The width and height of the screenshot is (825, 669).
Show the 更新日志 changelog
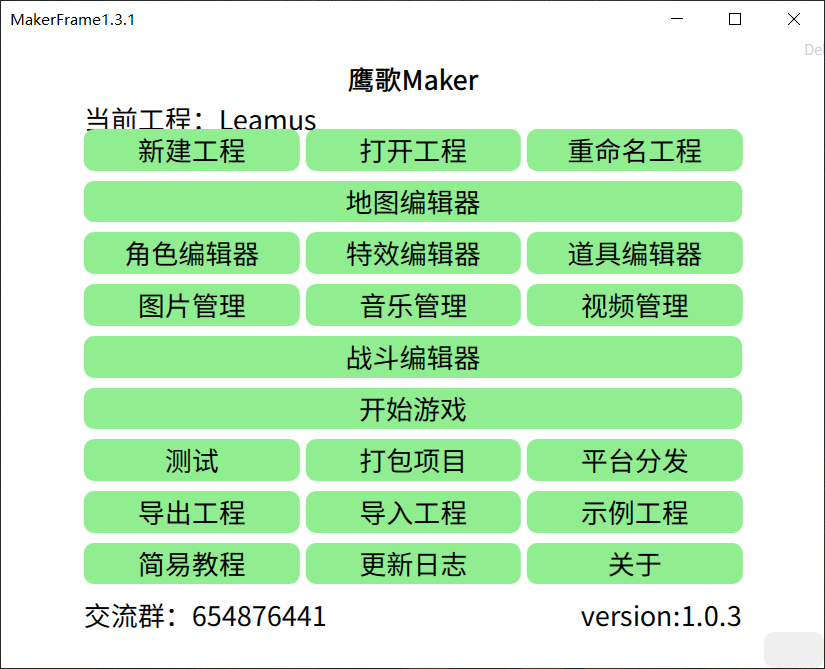coord(413,564)
